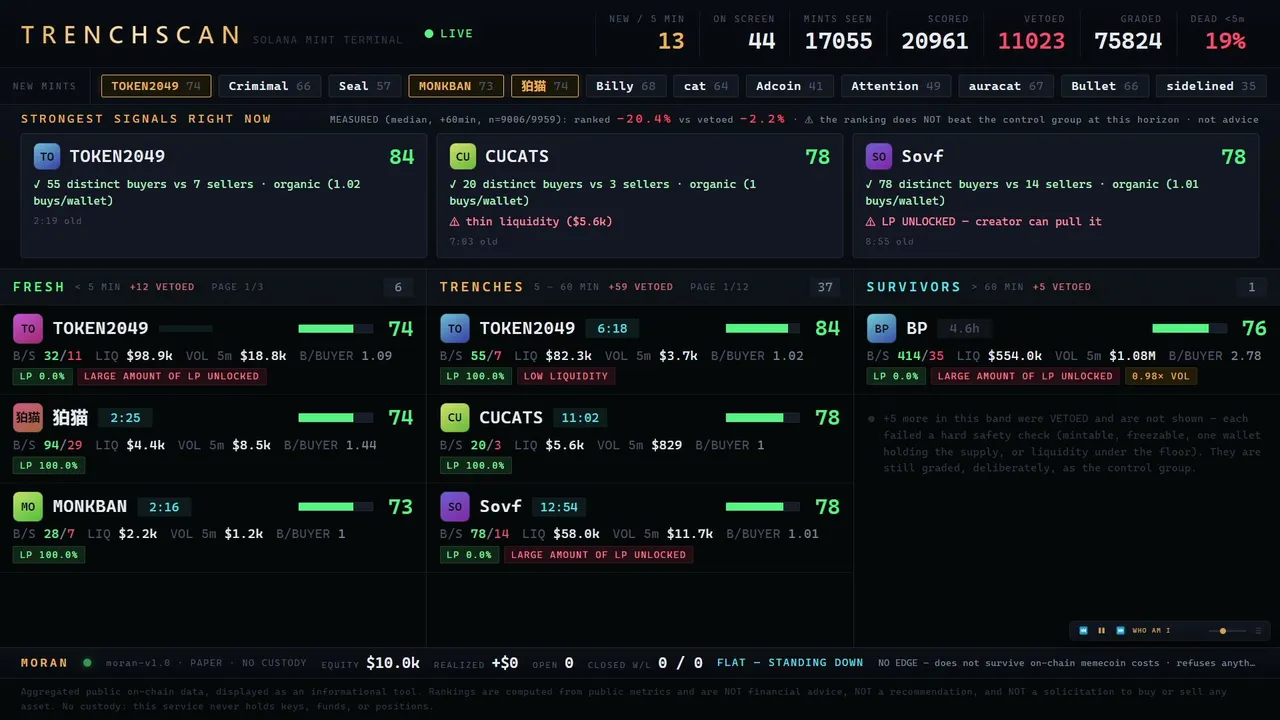Open the mini player playlist menu icon

[x=1258, y=631]
